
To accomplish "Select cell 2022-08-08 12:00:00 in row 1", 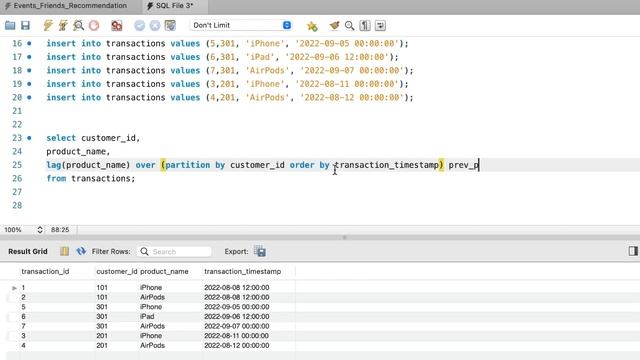I will (x=237, y=287).
